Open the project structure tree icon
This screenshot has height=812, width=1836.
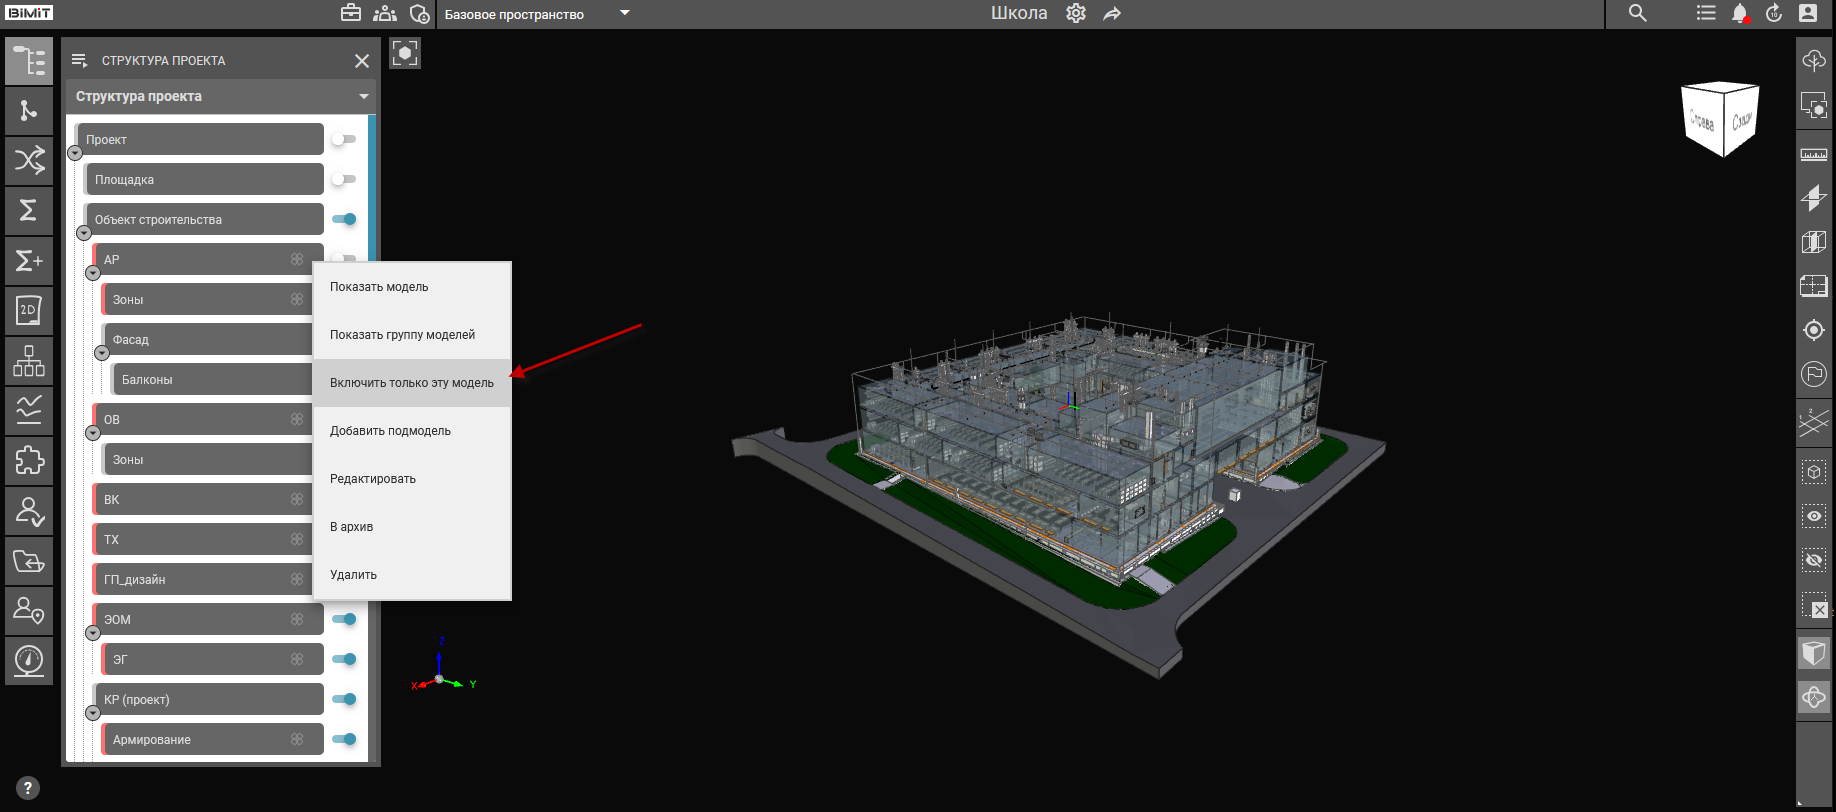[x=29, y=61]
